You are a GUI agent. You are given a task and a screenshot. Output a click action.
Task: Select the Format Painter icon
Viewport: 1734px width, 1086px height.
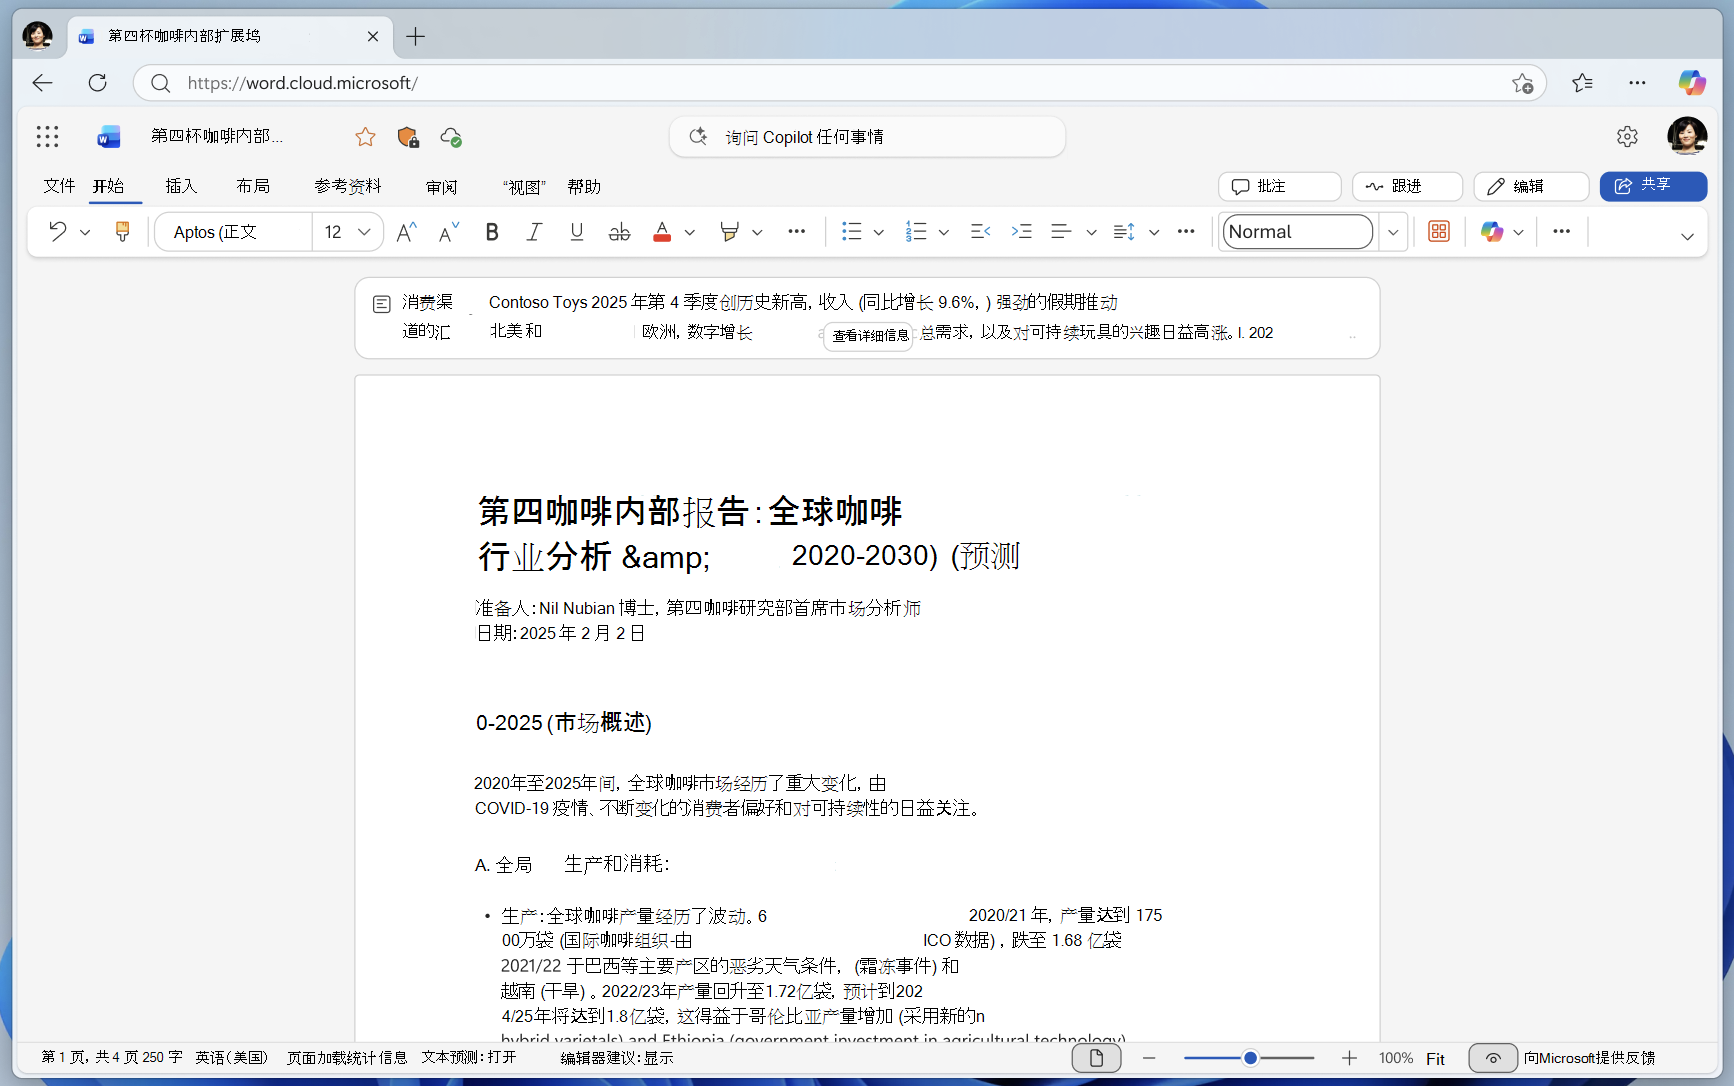(x=122, y=232)
